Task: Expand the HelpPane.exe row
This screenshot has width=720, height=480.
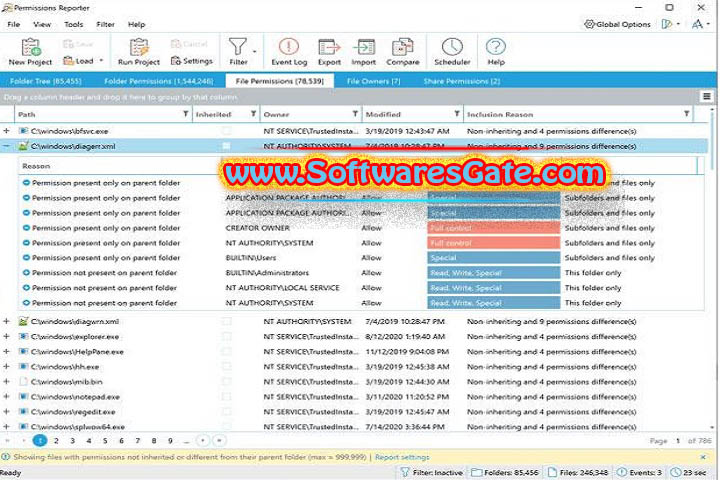Action: pyautogui.click(x=6, y=352)
